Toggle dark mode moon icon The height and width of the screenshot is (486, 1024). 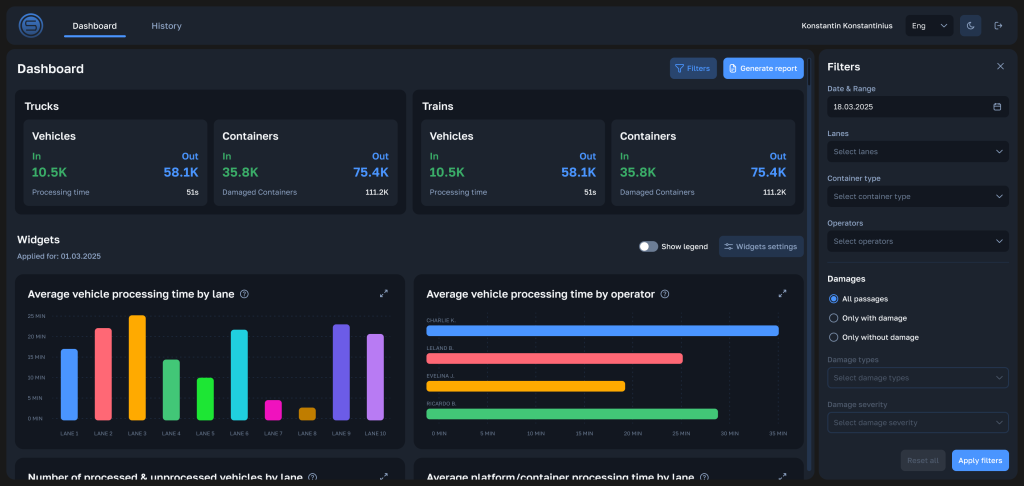[x=970, y=25]
